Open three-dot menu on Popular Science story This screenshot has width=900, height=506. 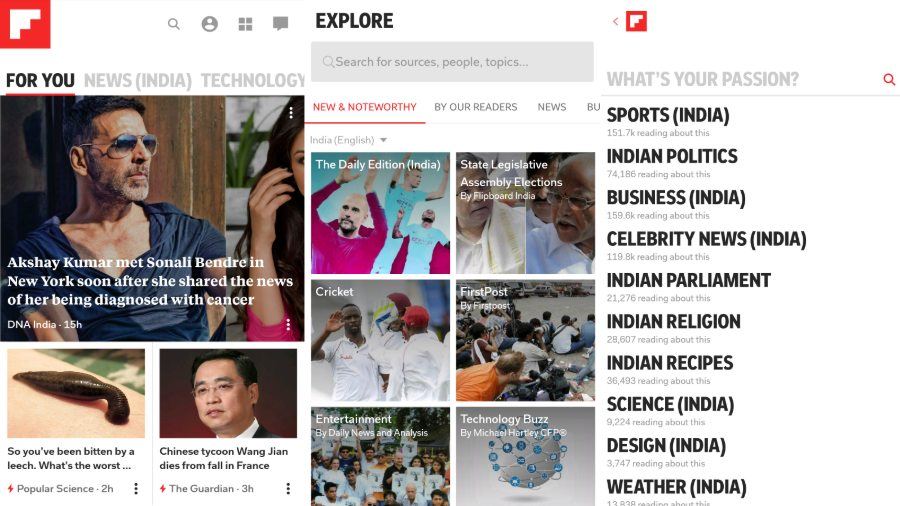click(136, 488)
